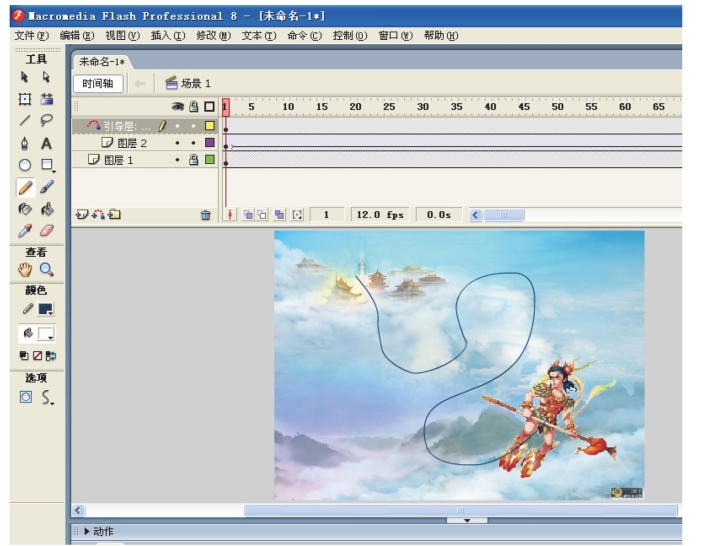
Task: Toggle outline swatch for 图层 1
Action: click(210, 160)
